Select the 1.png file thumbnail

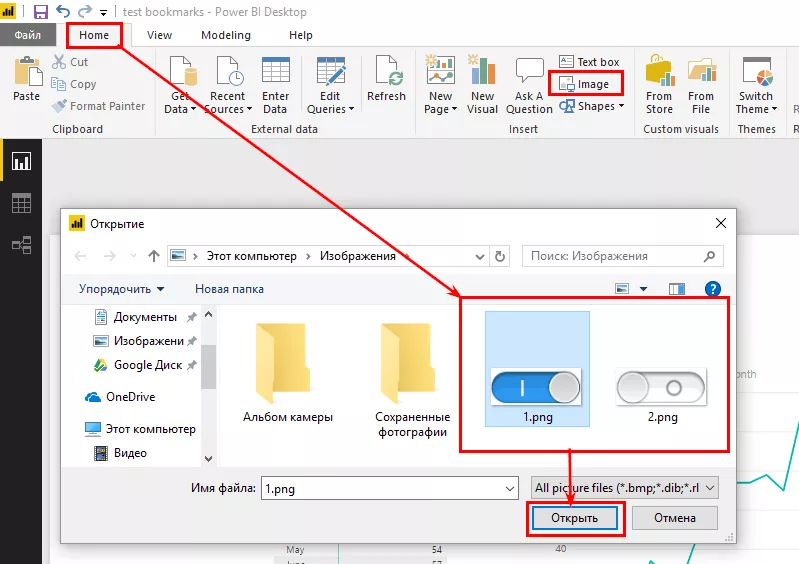click(x=537, y=369)
